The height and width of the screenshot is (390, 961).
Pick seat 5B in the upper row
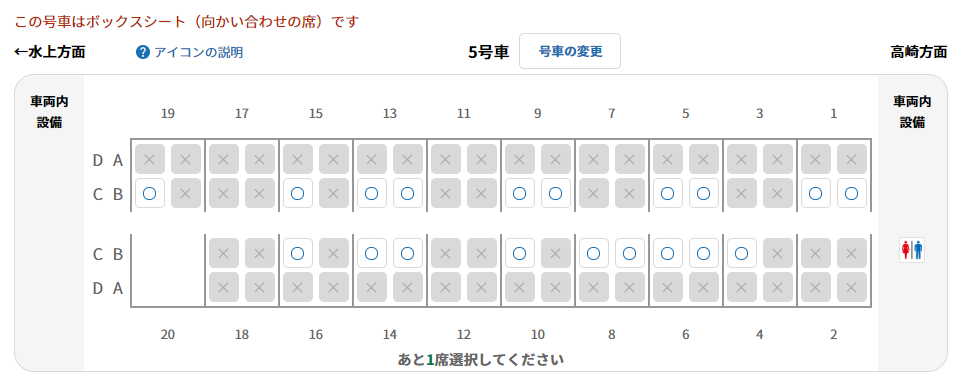tap(704, 194)
